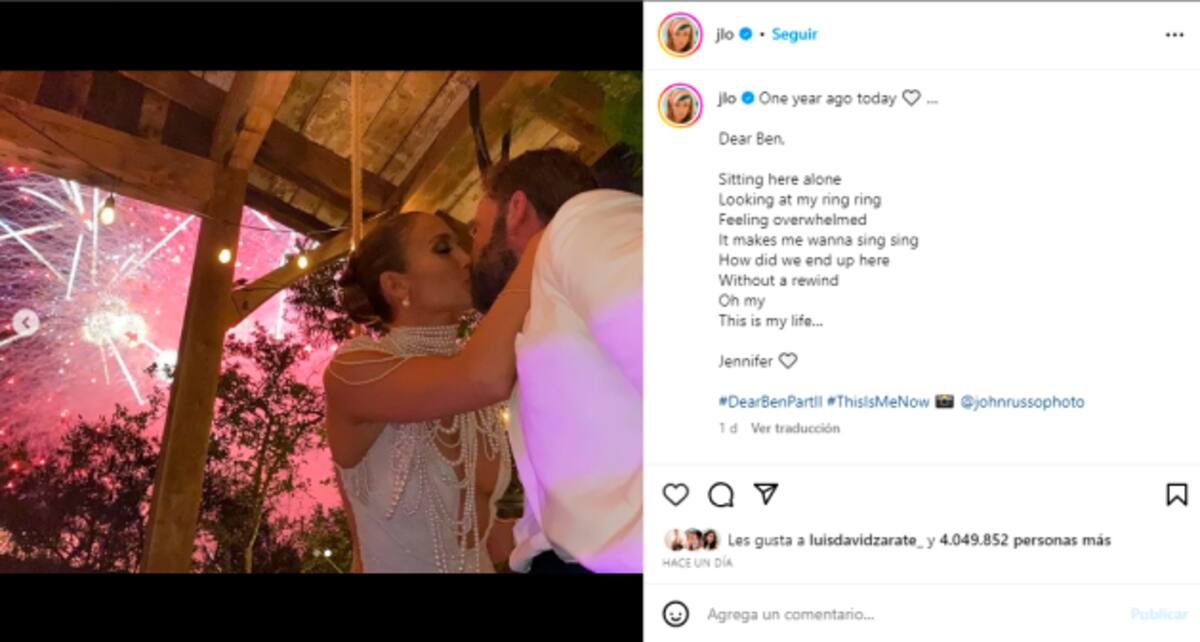
Task: Visit the @johnrussophoto profile
Action: [1022, 402]
